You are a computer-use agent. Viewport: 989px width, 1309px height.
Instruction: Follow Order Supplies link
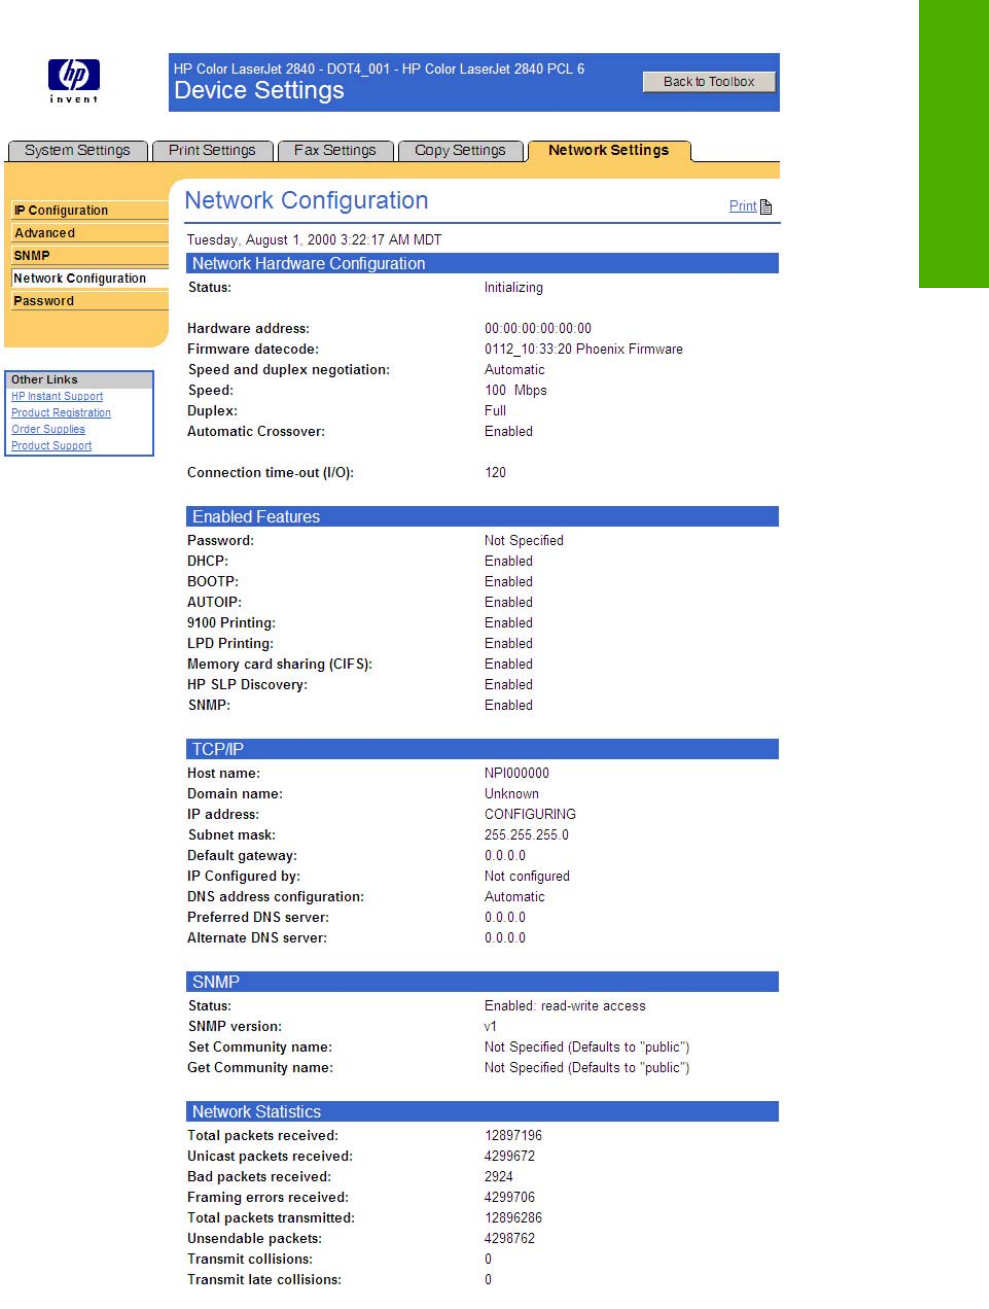click(x=48, y=429)
